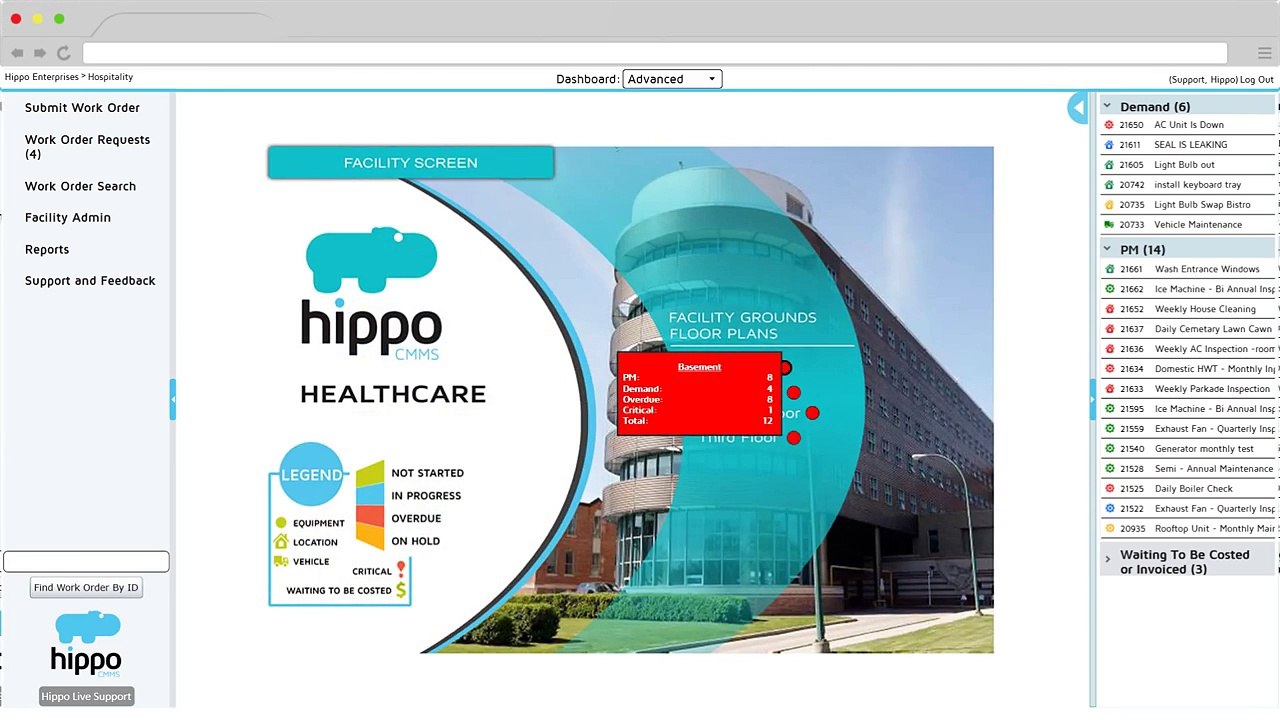
Task: Open Light Bulb Swap Bistro order
Action: (x=1203, y=205)
